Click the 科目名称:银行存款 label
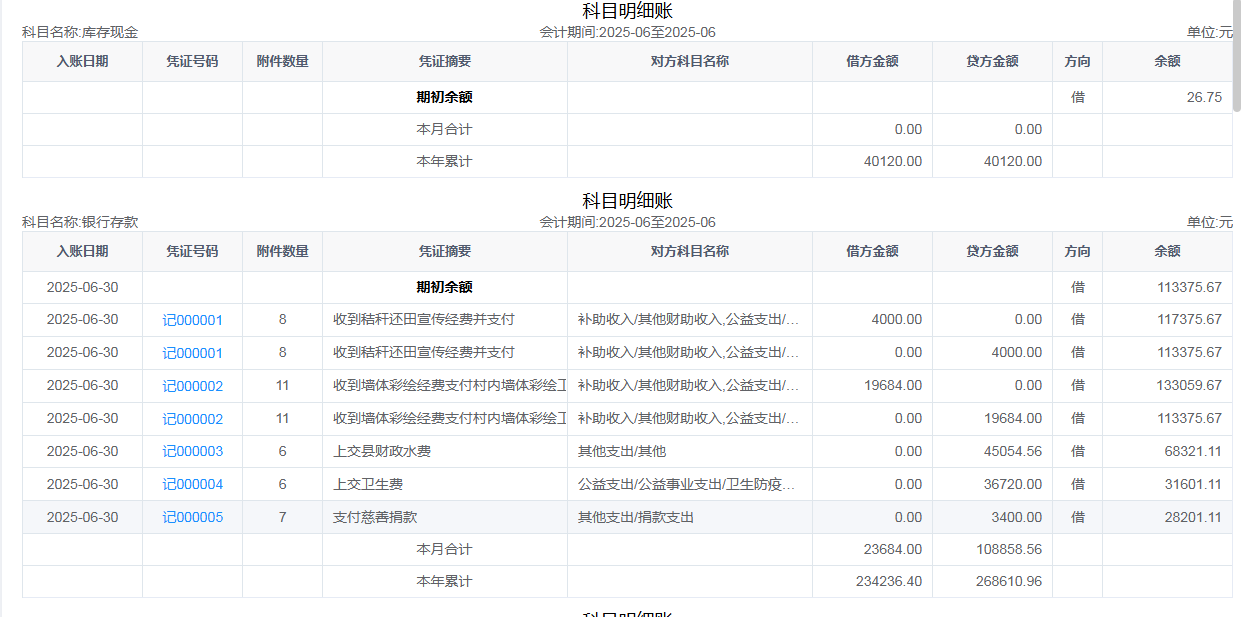 (x=80, y=222)
